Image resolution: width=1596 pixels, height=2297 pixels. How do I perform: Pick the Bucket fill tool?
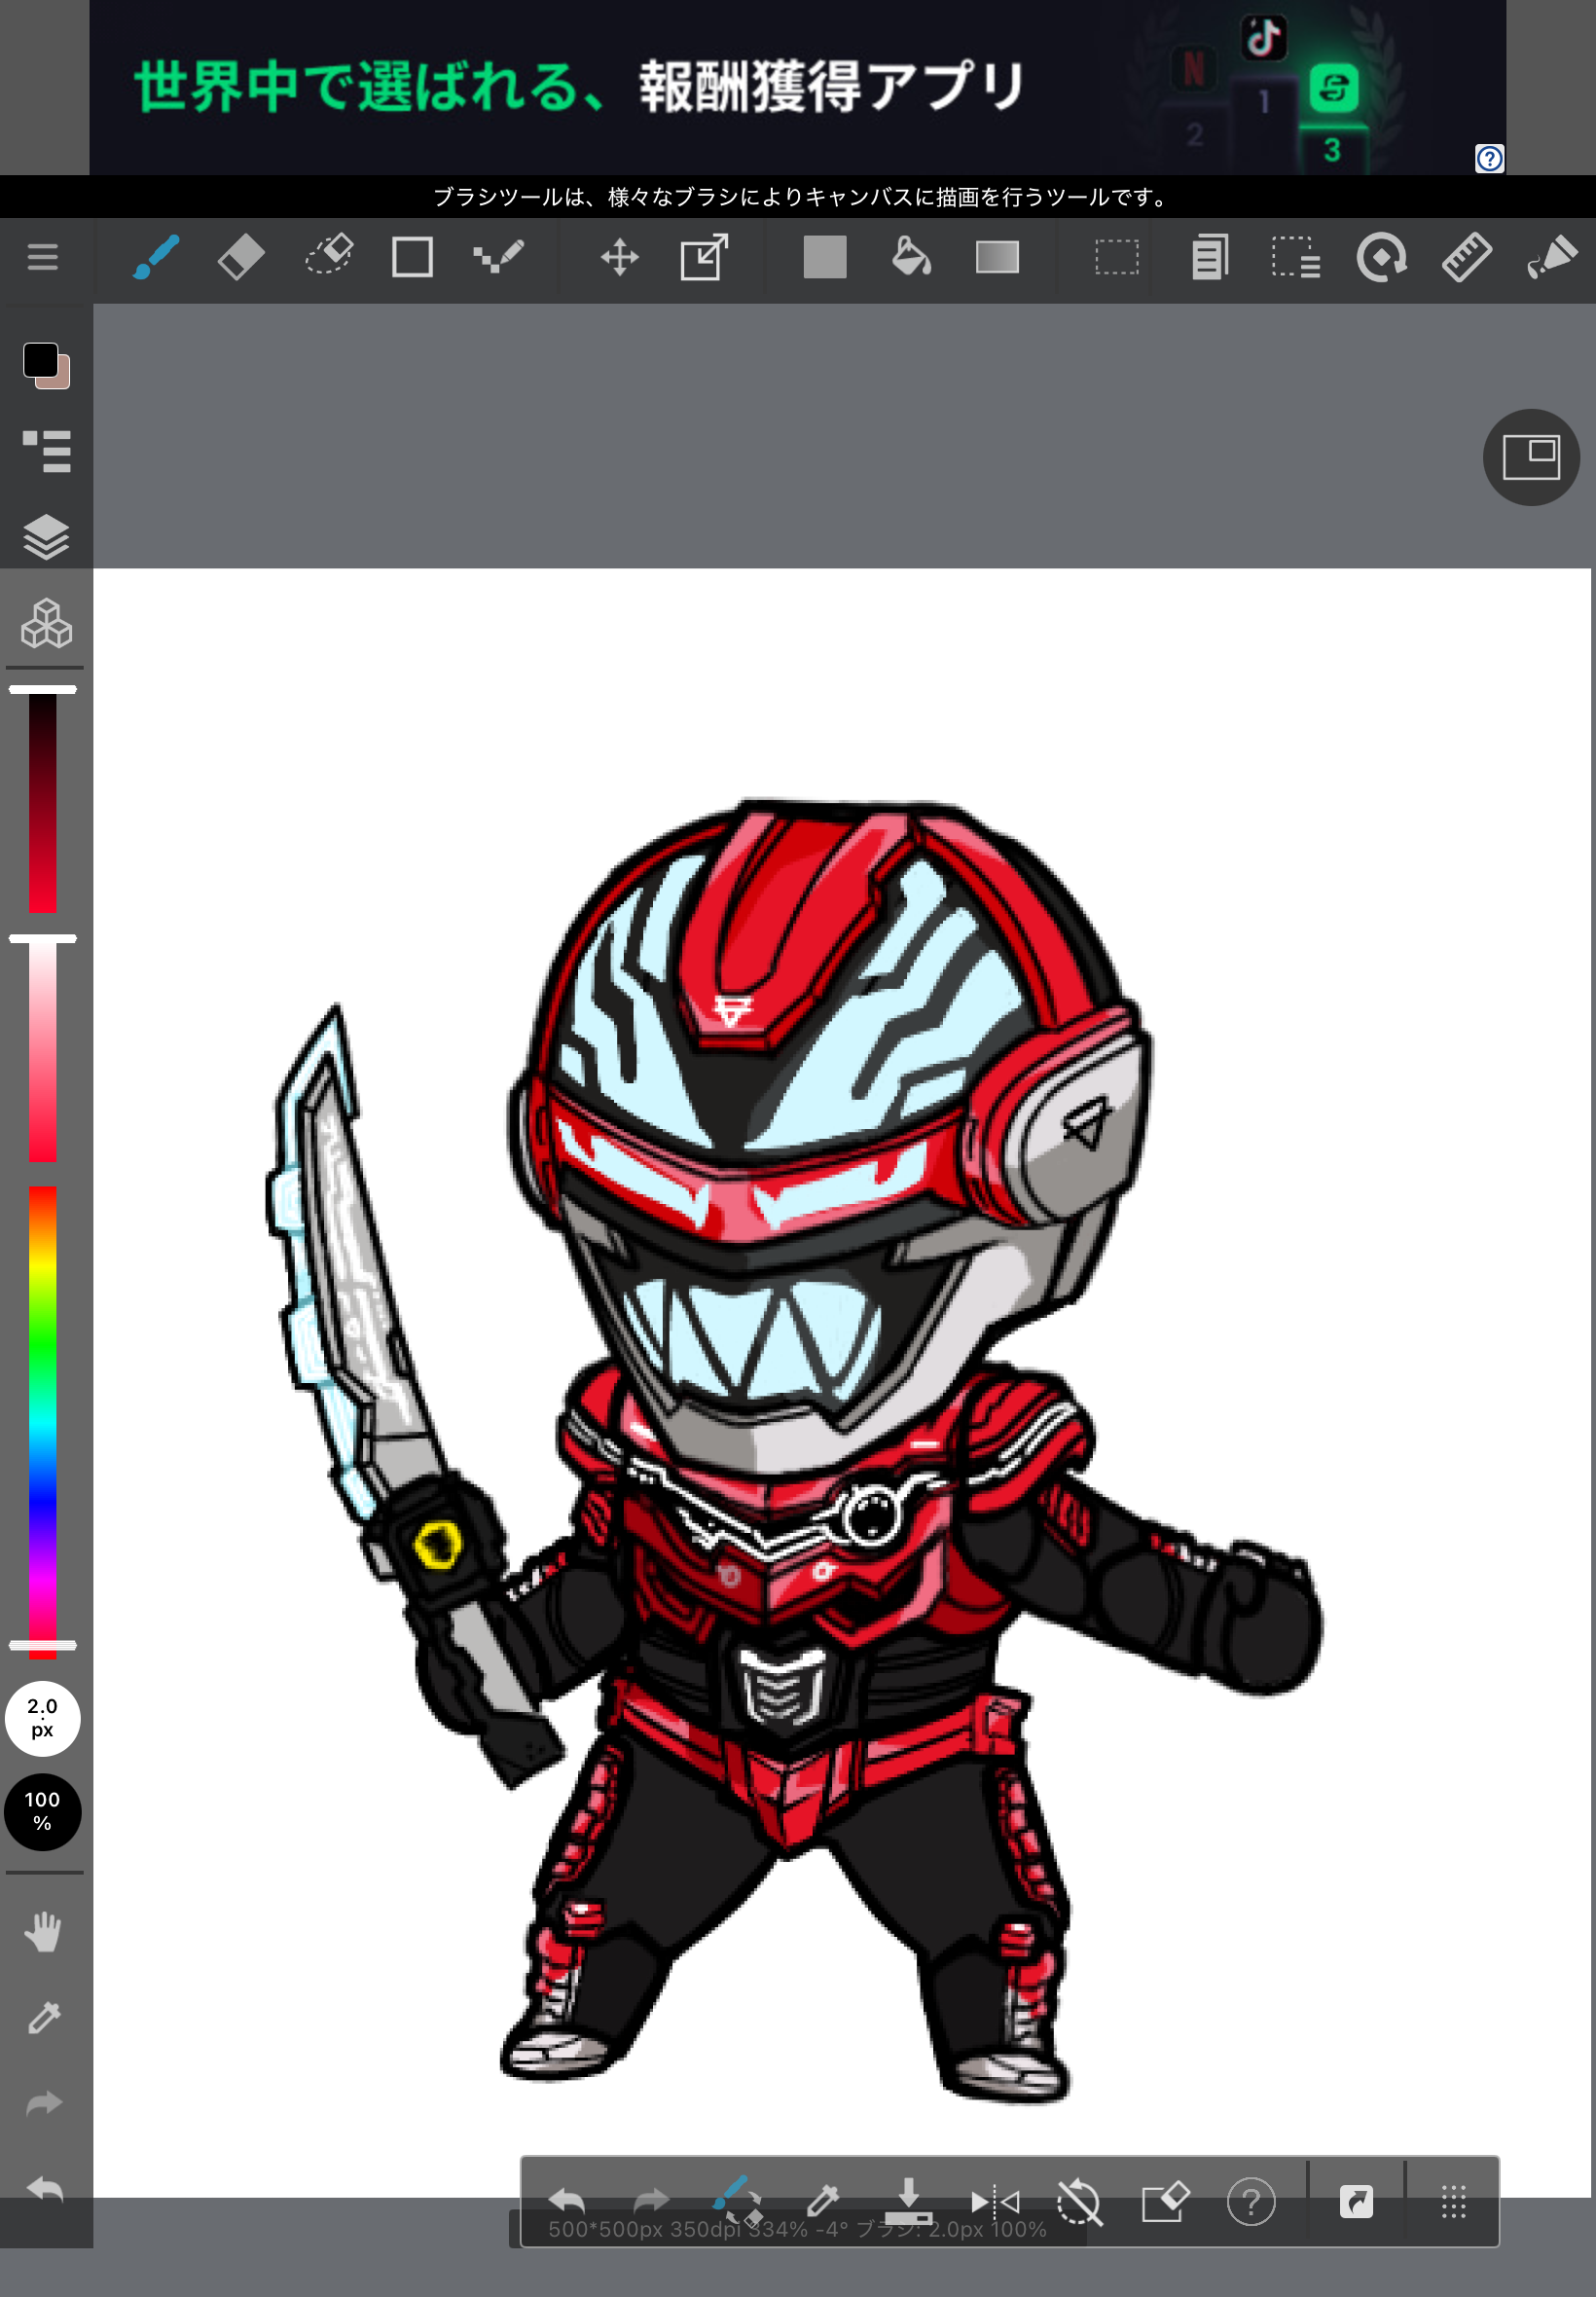(910, 258)
